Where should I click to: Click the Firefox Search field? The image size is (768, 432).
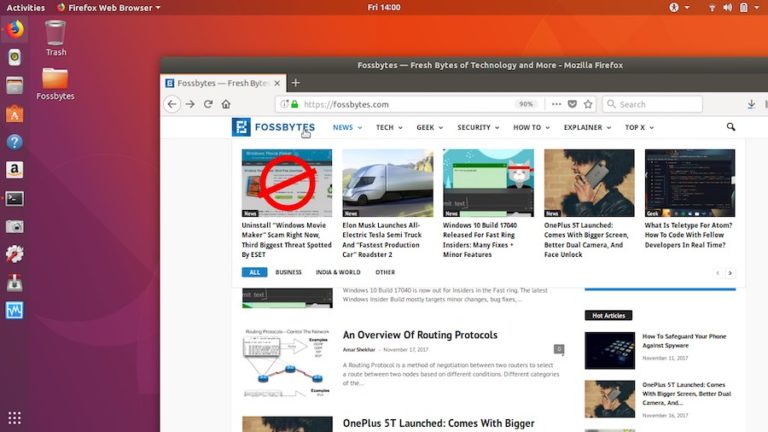click(x=652, y=104)
